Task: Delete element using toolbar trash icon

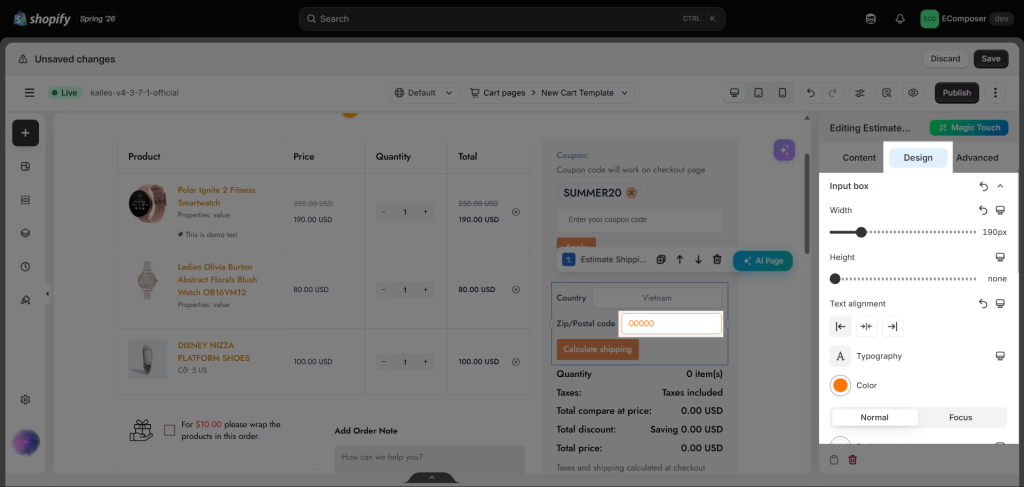Action: [717, 260]
